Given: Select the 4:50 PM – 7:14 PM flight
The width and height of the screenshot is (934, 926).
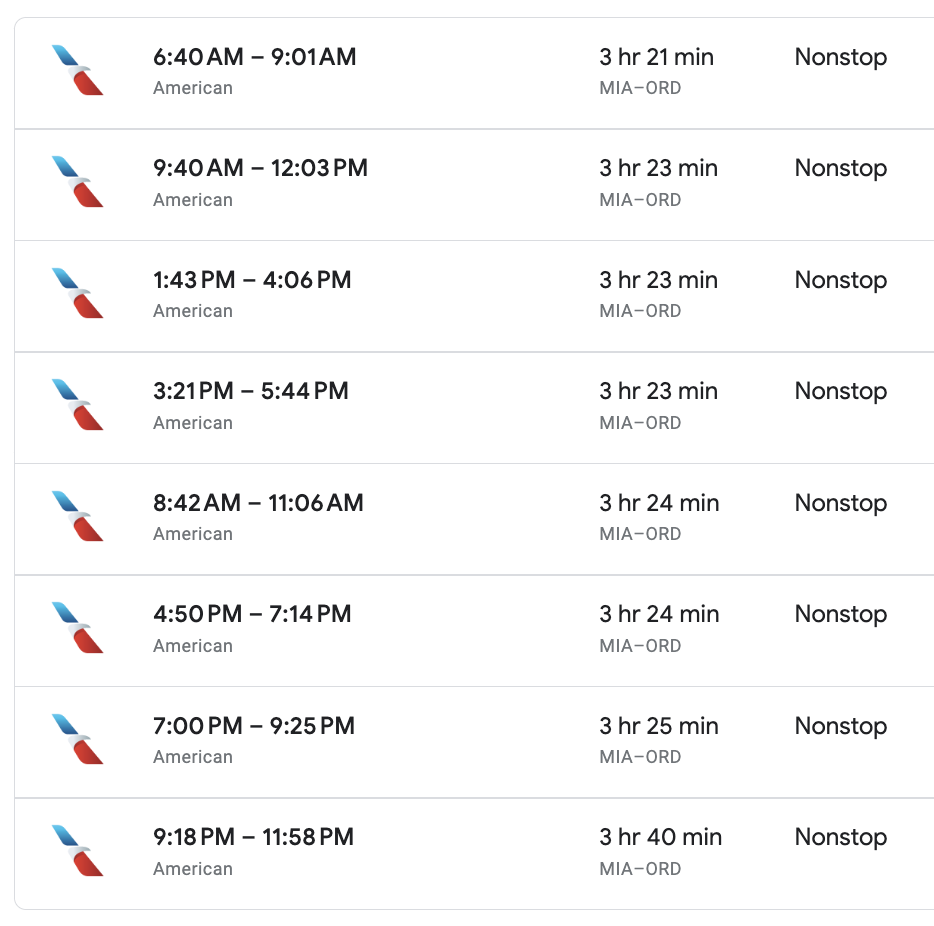Looking at the screenshot, I should tap(474, 631).
